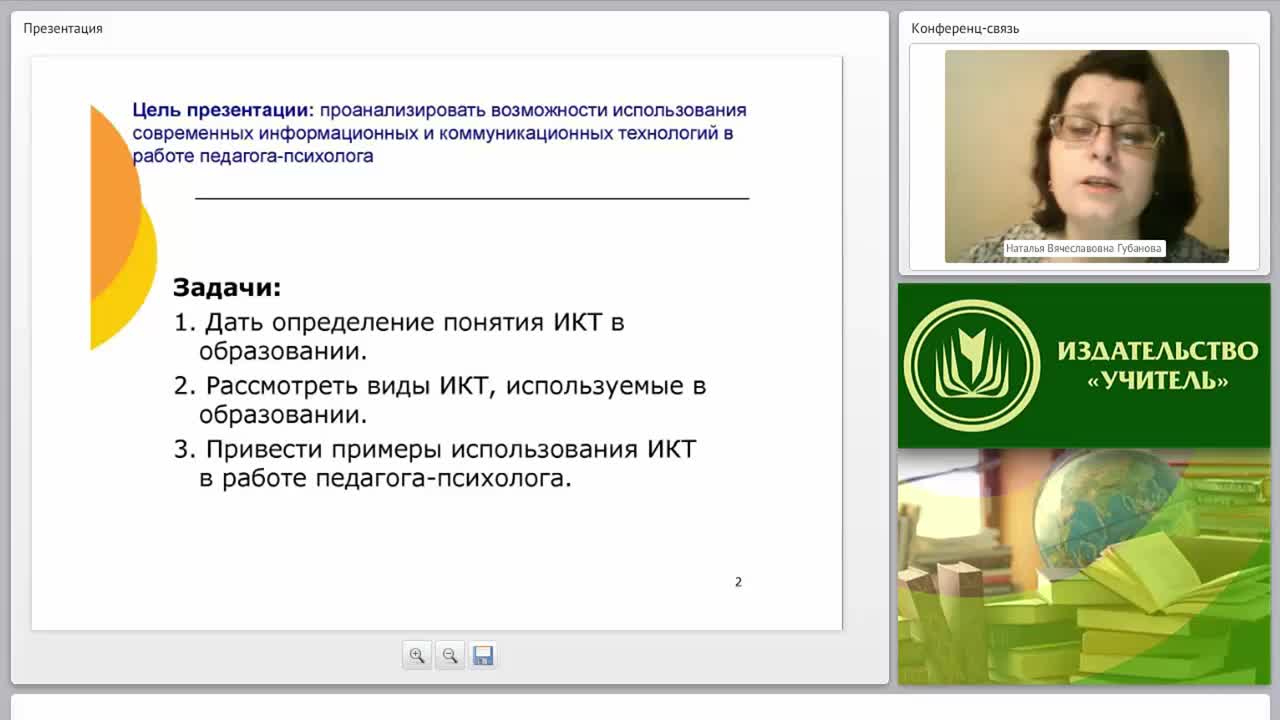Click the webcam video of the speaker
The width and height of the screenshot is (1280, 720).
pos(1086,156)
